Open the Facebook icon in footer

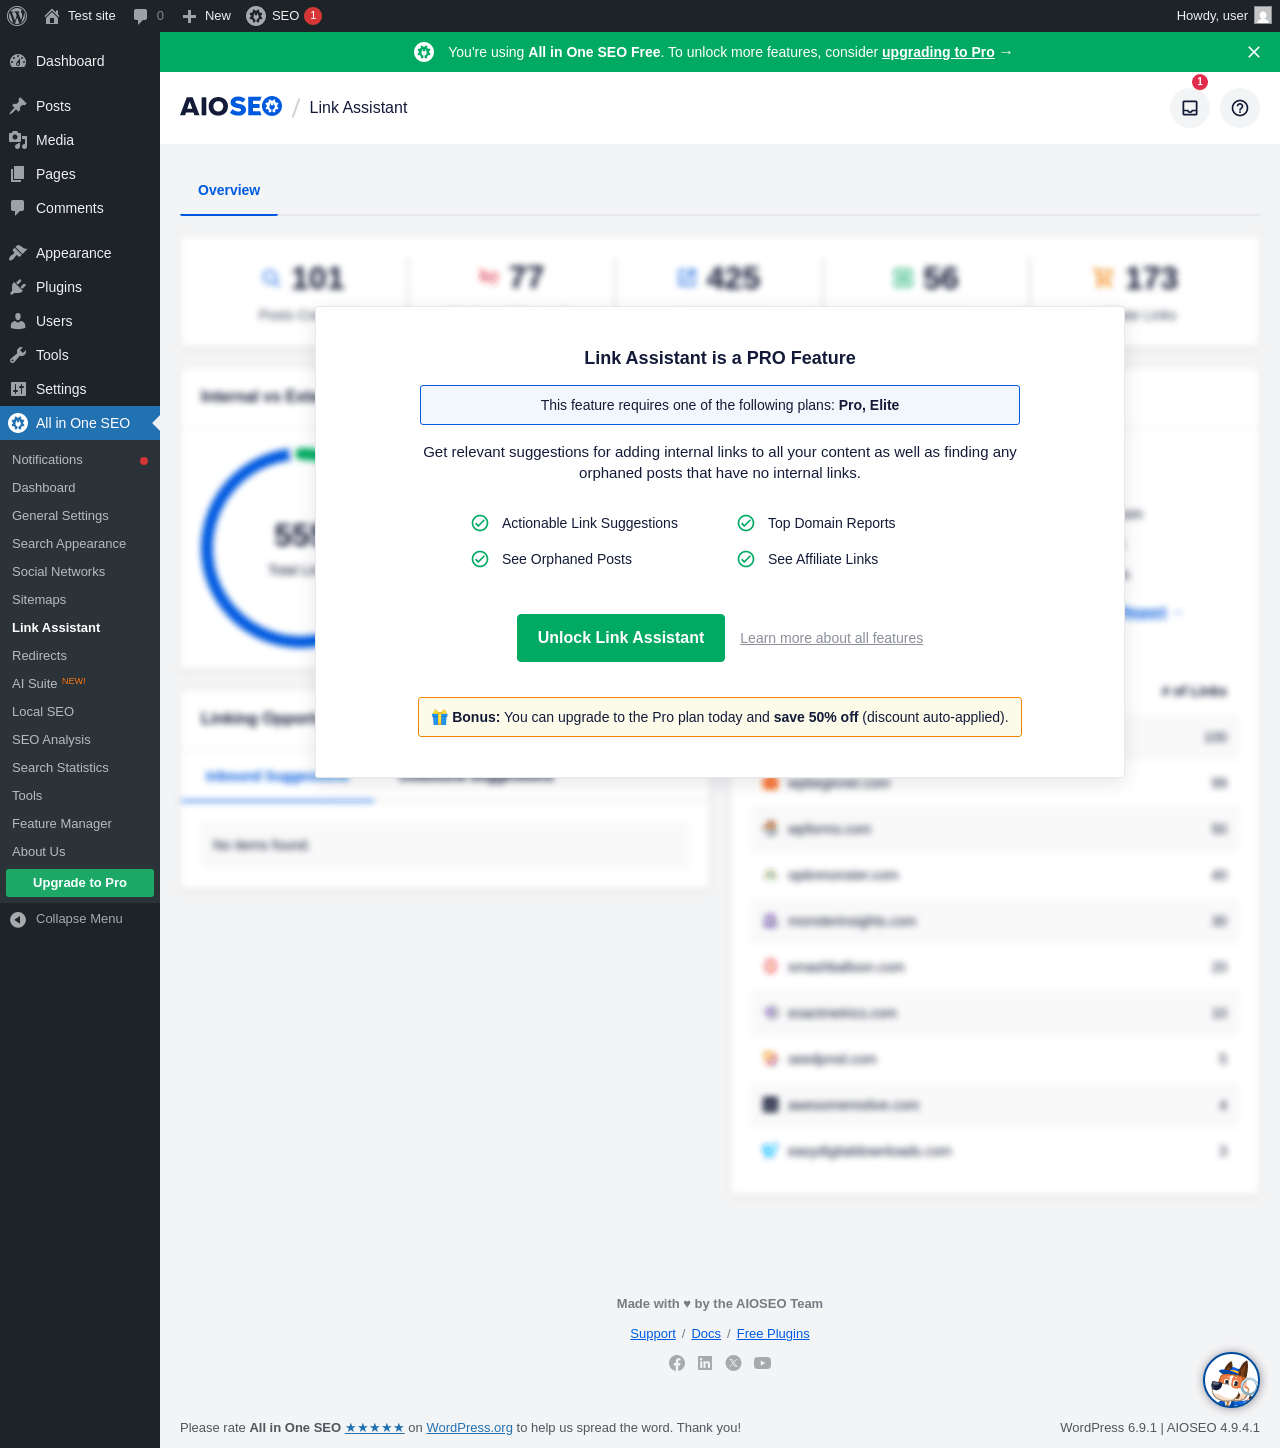[x=677, y=1363]
